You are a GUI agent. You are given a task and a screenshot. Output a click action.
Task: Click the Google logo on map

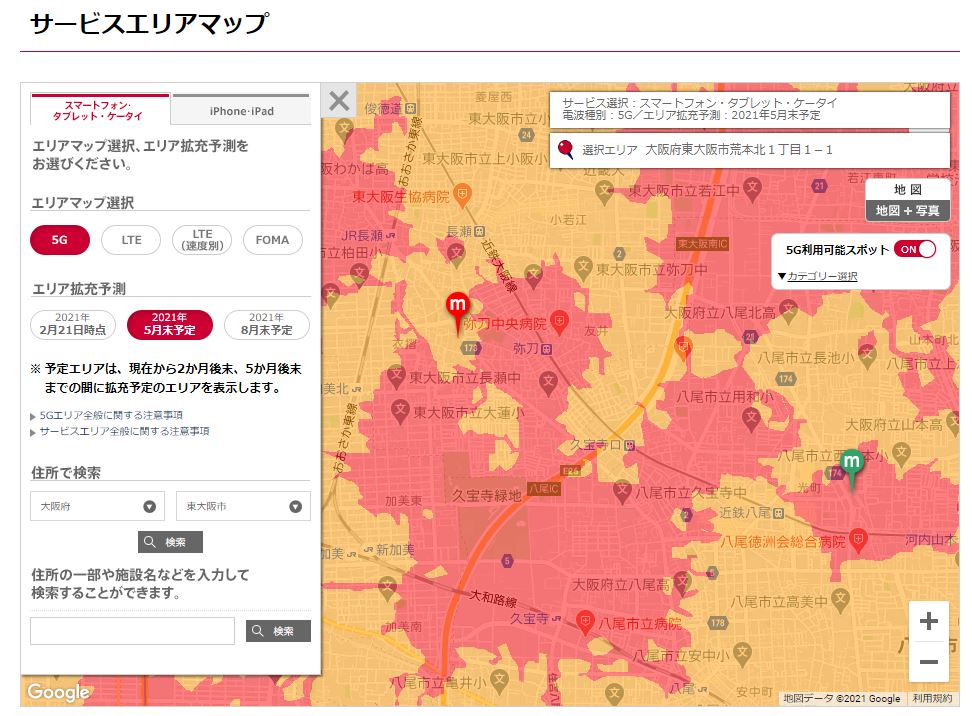pyautogui.click(x=58, y=692)
